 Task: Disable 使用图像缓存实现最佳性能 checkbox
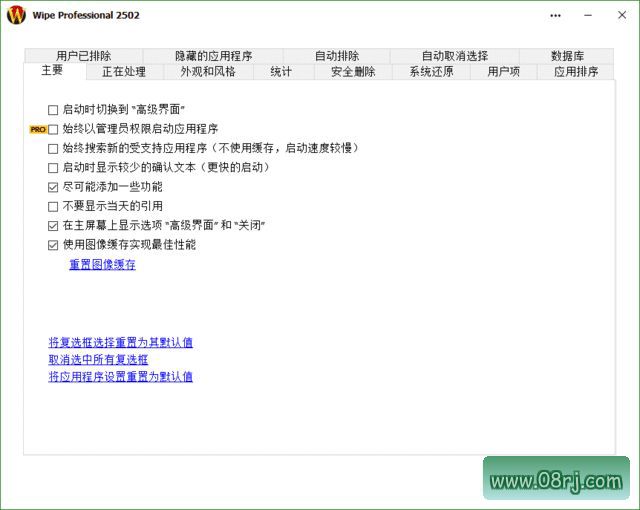click(53, 245)
